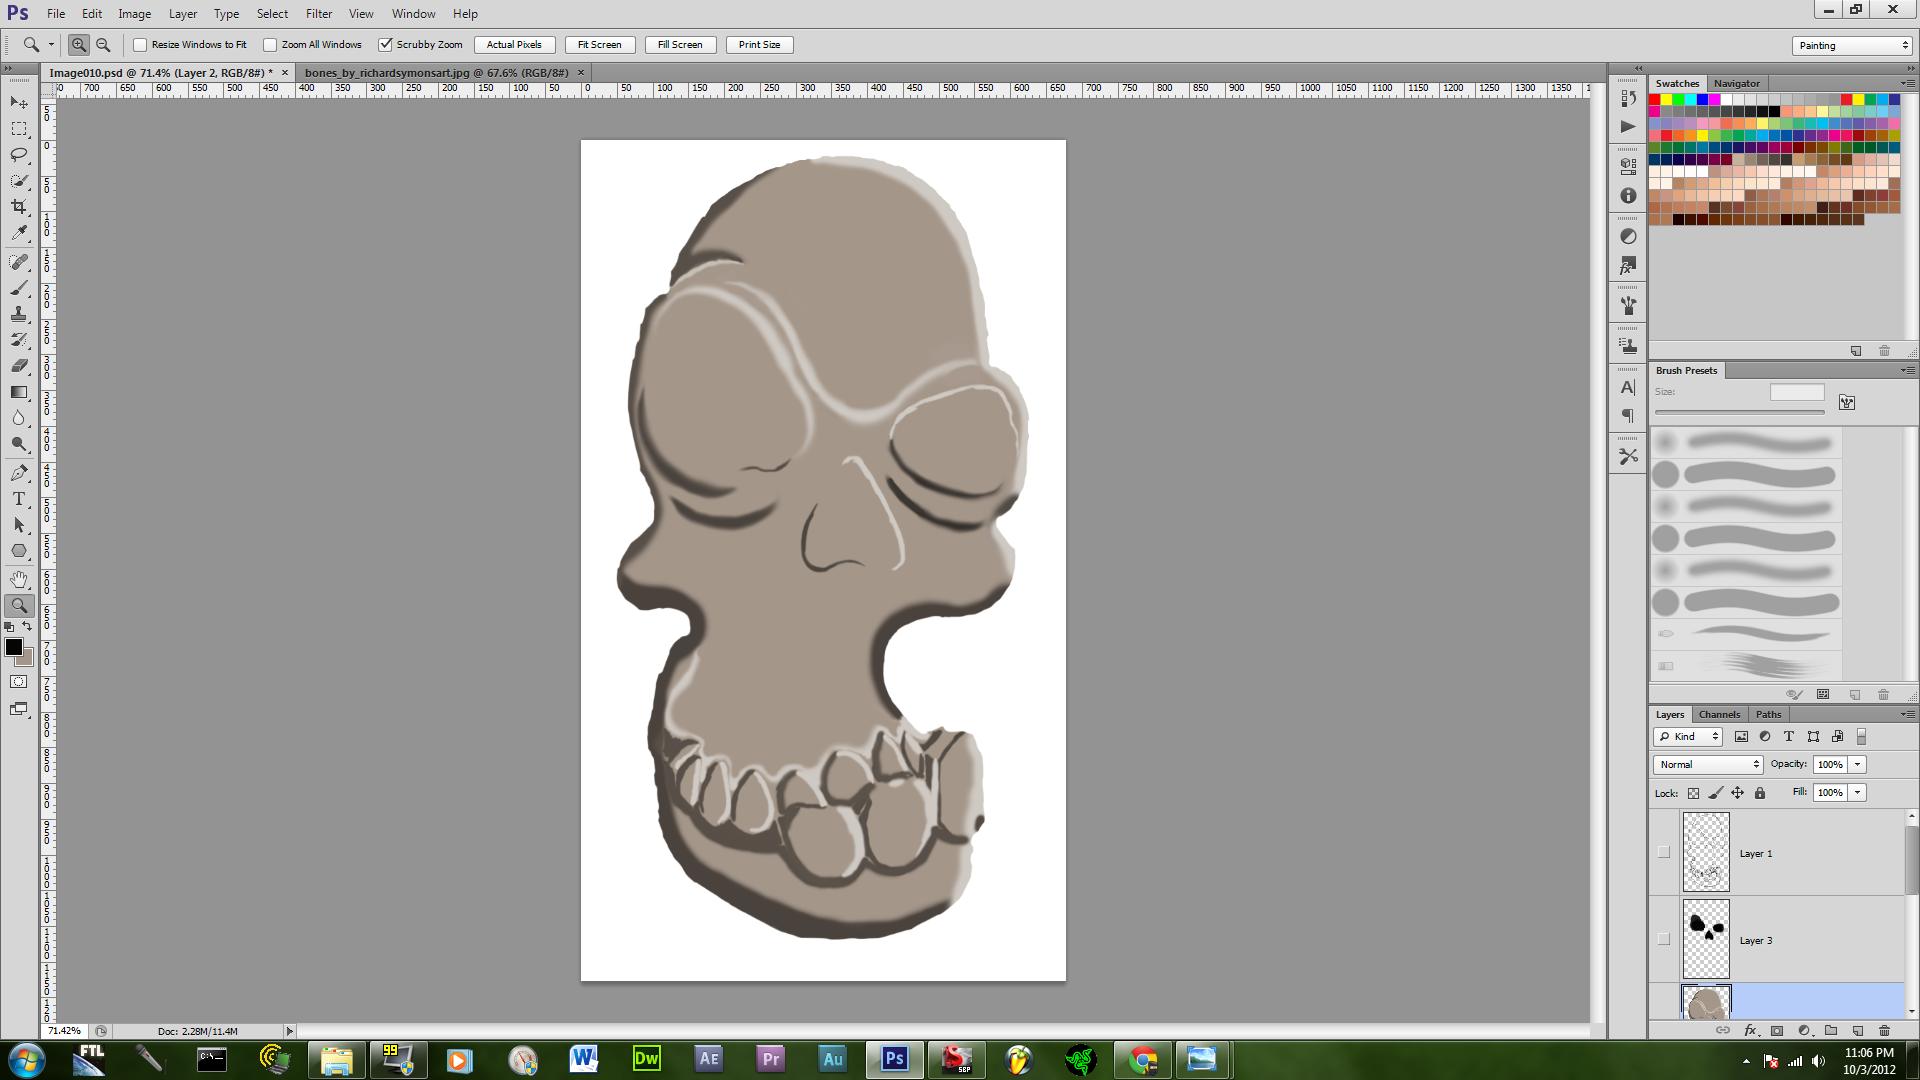Click the zoom percentage field in status bar
The width and height of the screenshot is (1920, 1080).
click(x=64, y=1031)
